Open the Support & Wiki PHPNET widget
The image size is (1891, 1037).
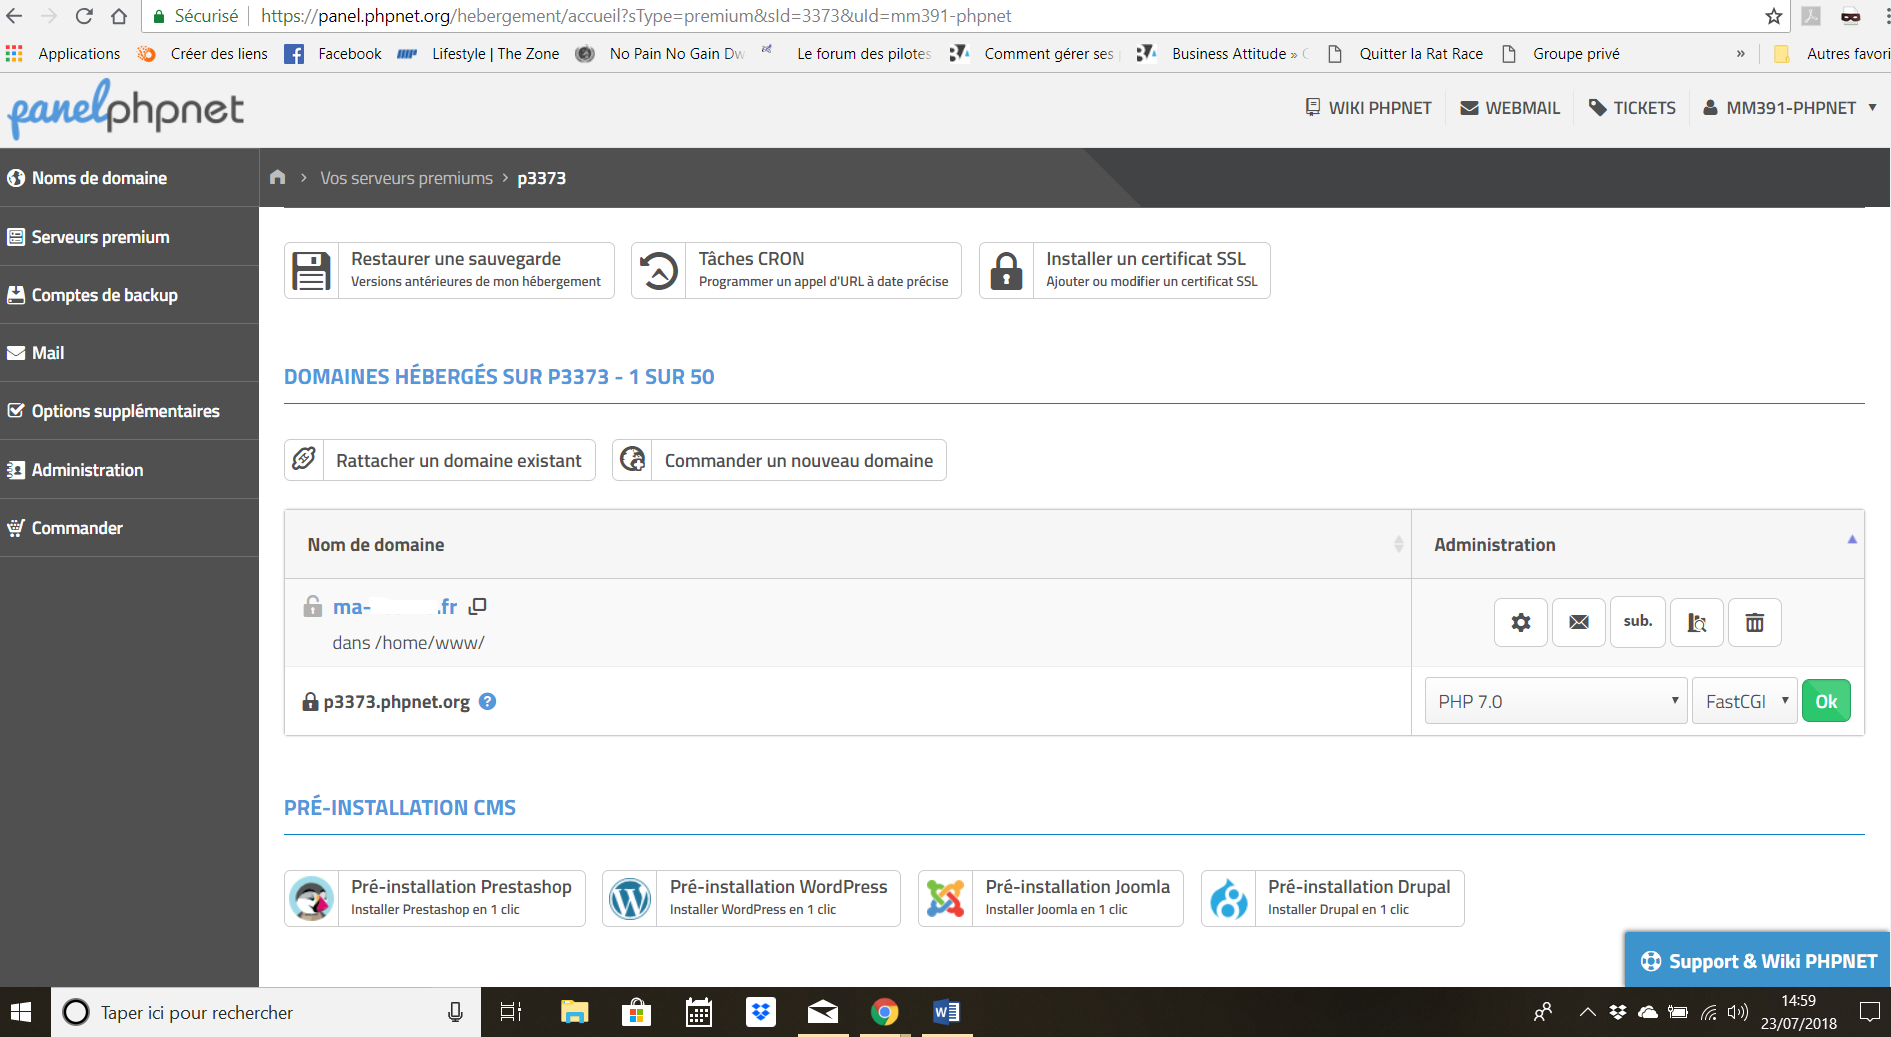click(1758, 961)
